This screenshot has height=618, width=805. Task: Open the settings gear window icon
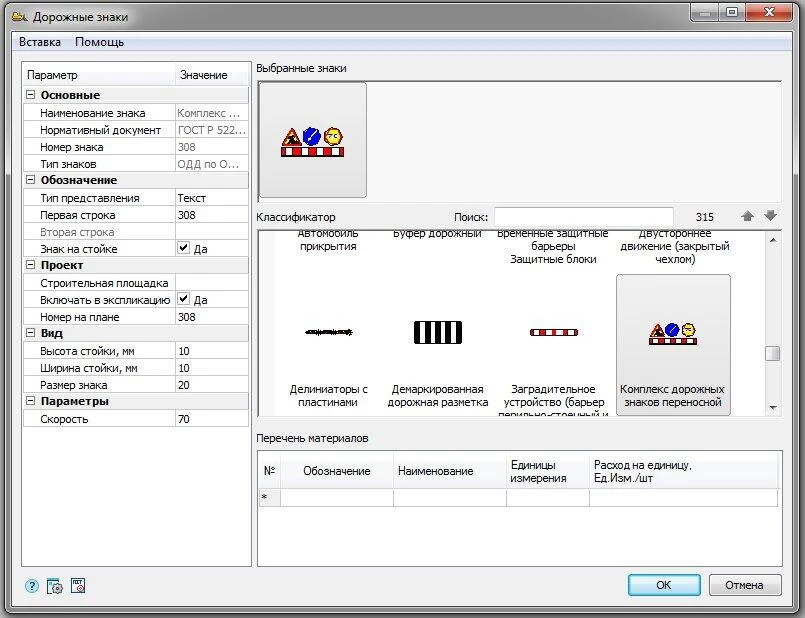56,586
